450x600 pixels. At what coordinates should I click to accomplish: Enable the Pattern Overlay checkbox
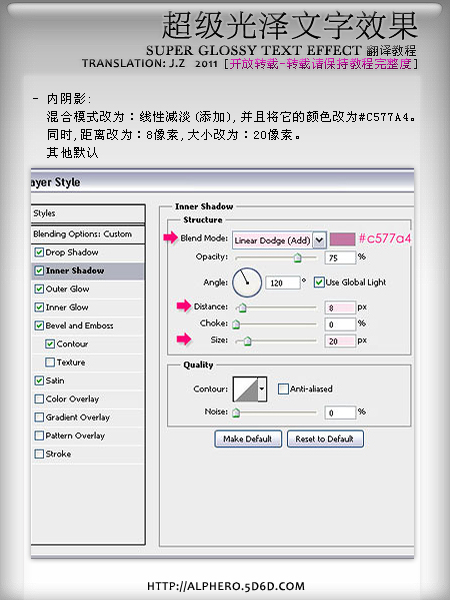tap(39, 435)
